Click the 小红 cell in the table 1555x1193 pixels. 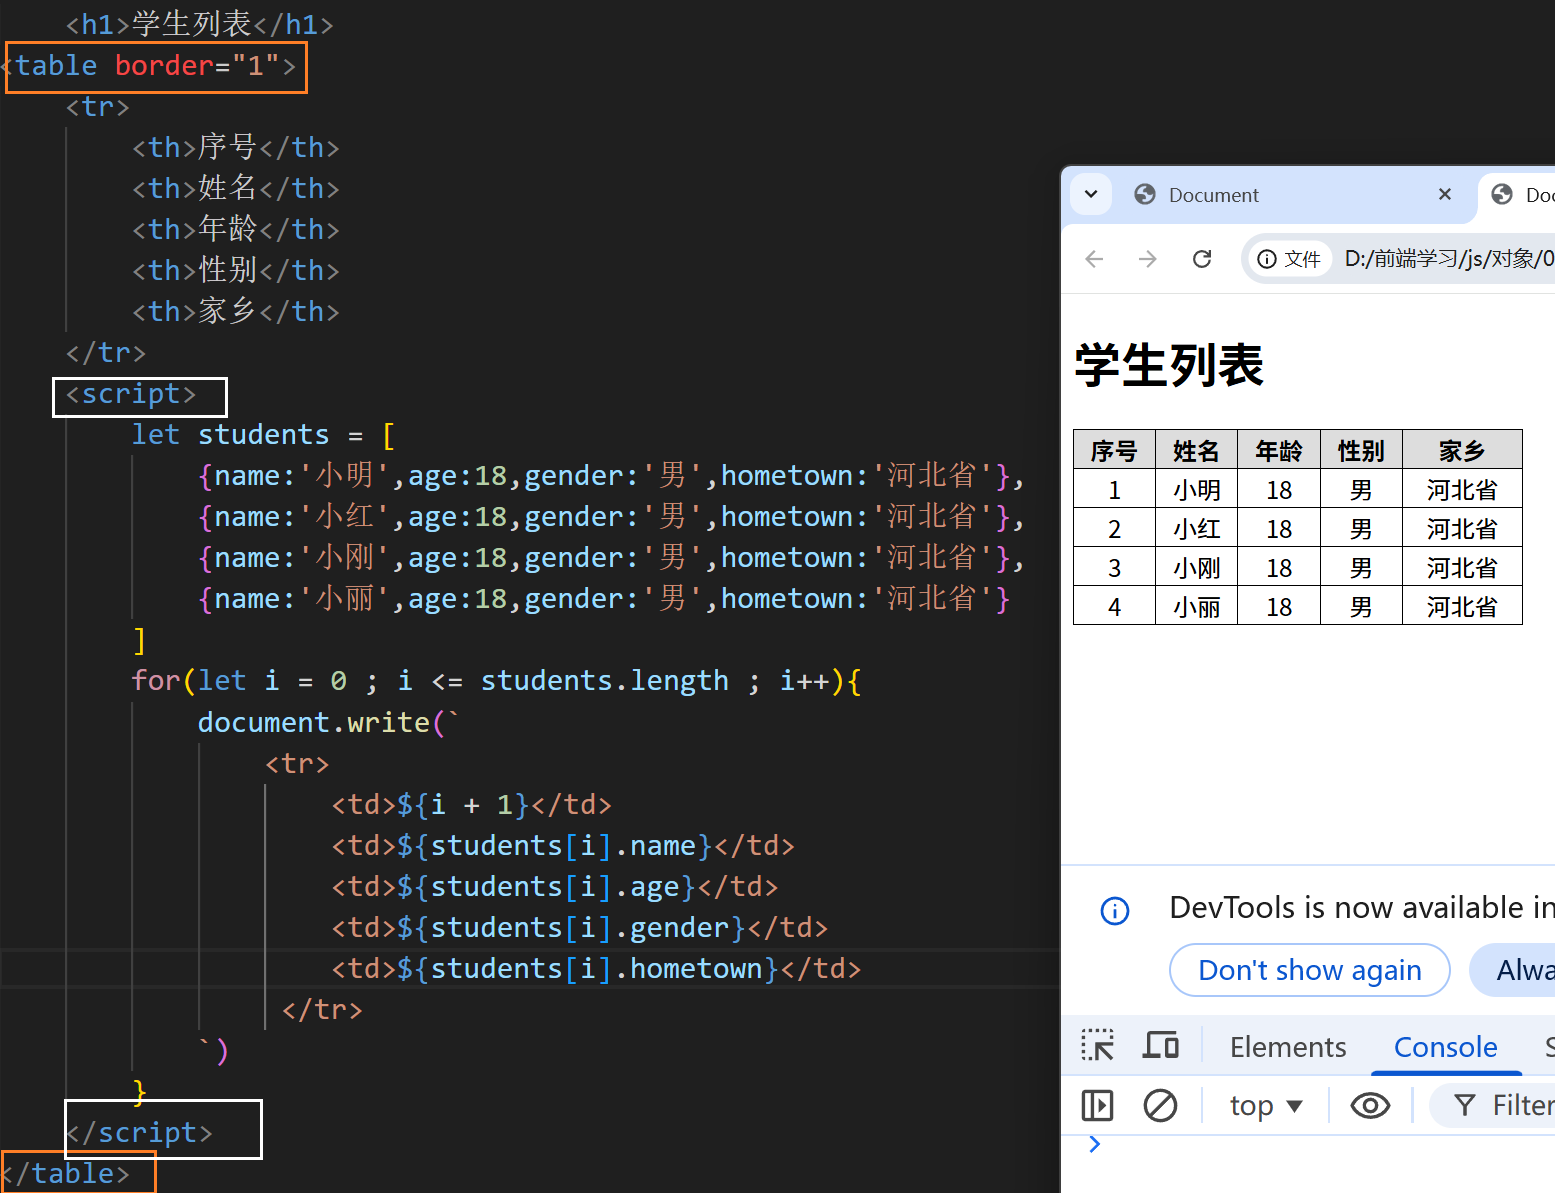point(1196,529)
